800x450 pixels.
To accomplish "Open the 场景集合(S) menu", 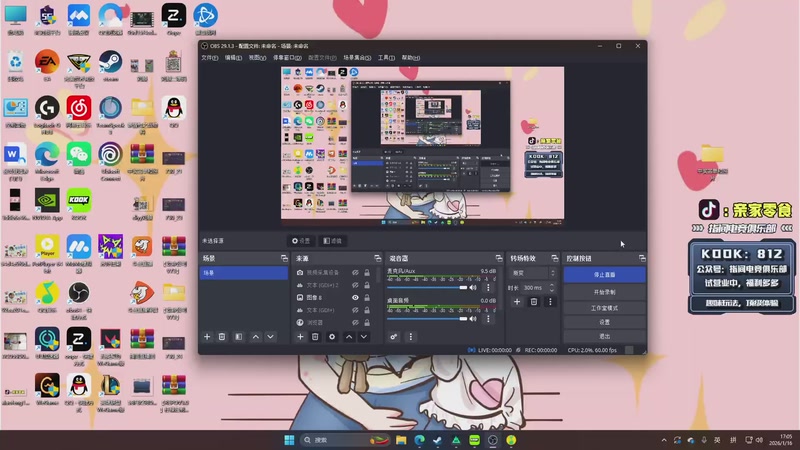I will [357, 58].
